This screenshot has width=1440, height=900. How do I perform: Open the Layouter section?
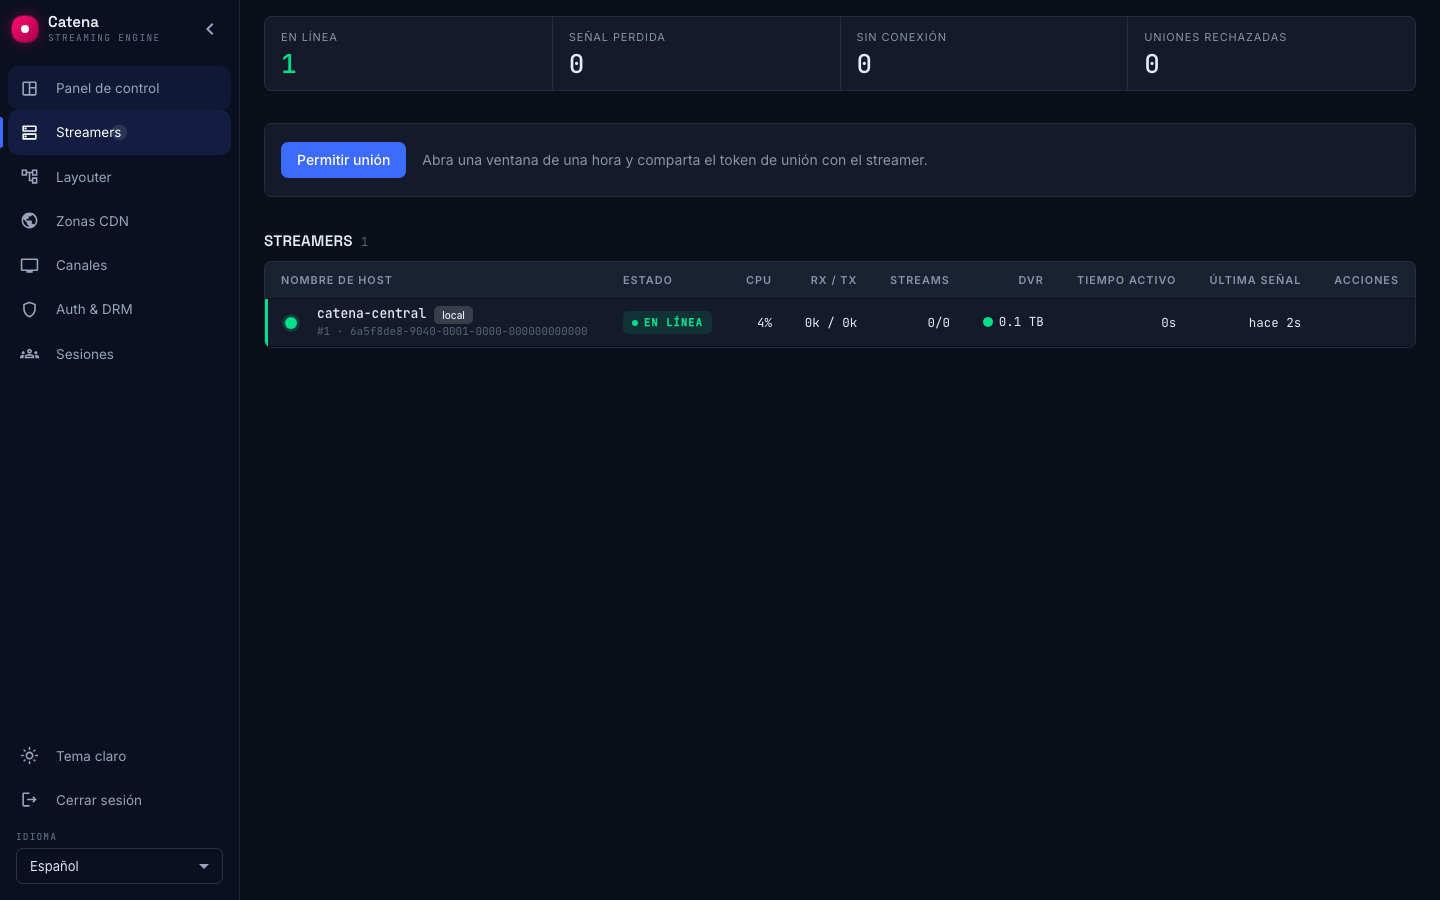(x=119, y=177)
